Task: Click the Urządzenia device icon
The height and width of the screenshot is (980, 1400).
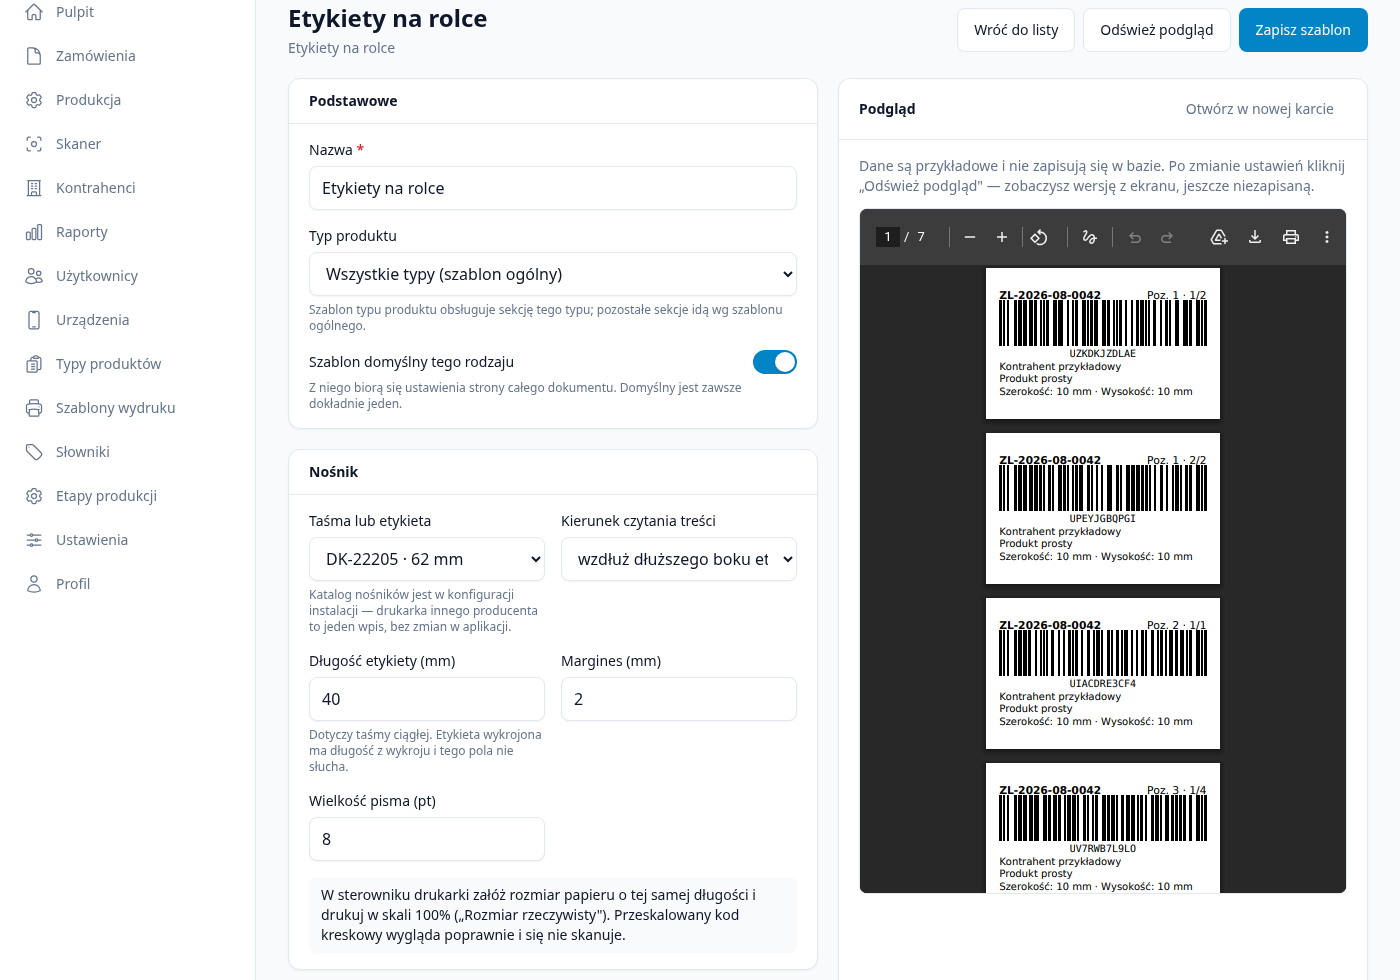Action: tap(34, 320)
